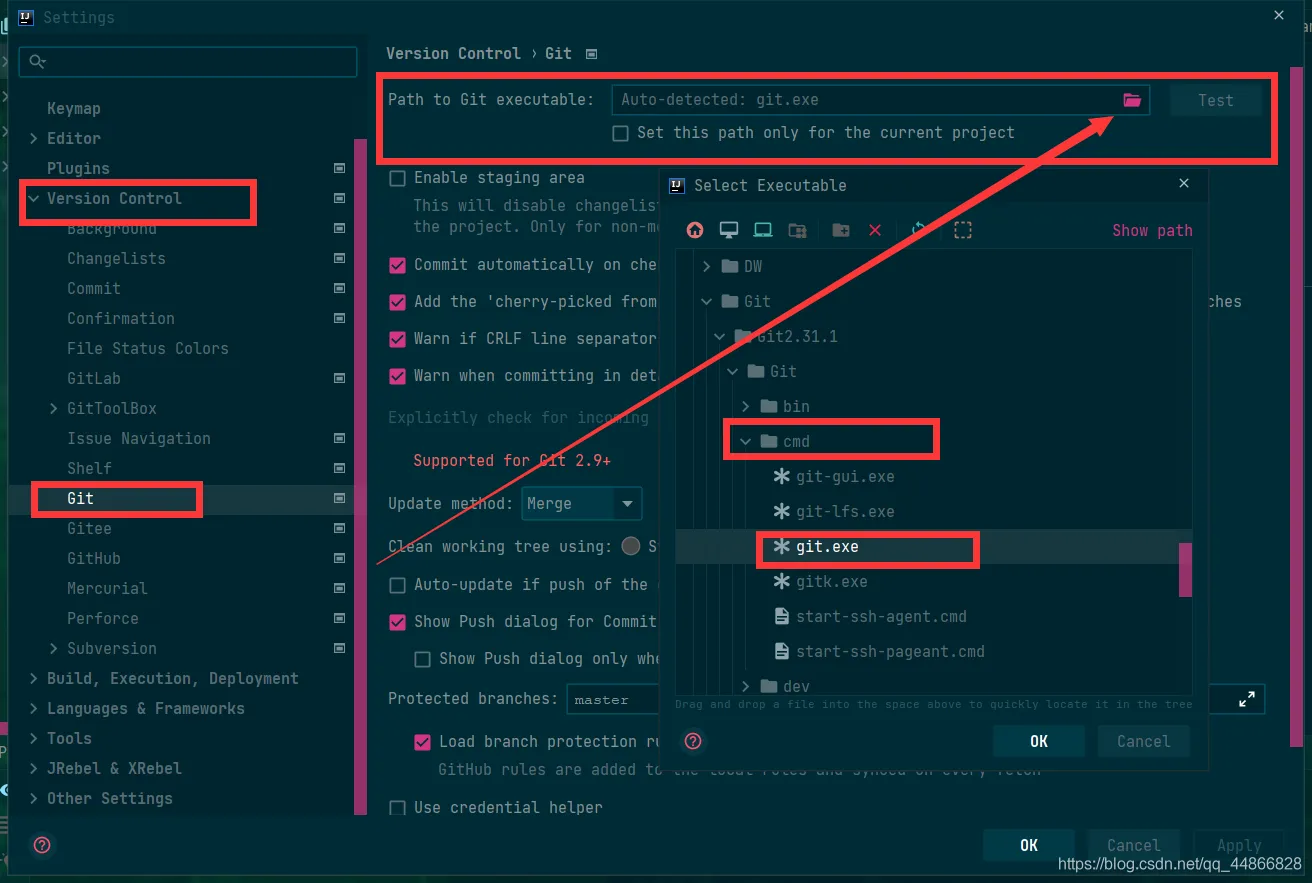Open the Issue Navigation settings page
1312x883 pixels.
pos(139,438)
